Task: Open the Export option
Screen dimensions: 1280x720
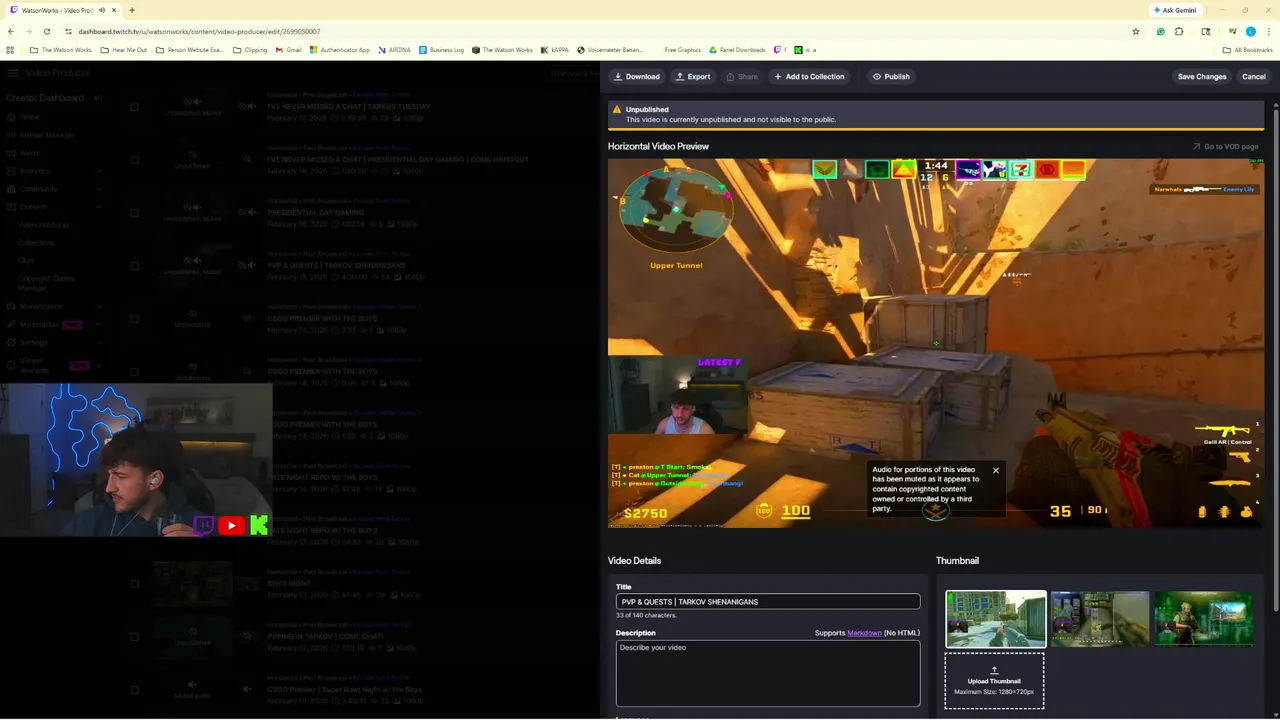Action: pyautogui.click(x=693, y=76)
